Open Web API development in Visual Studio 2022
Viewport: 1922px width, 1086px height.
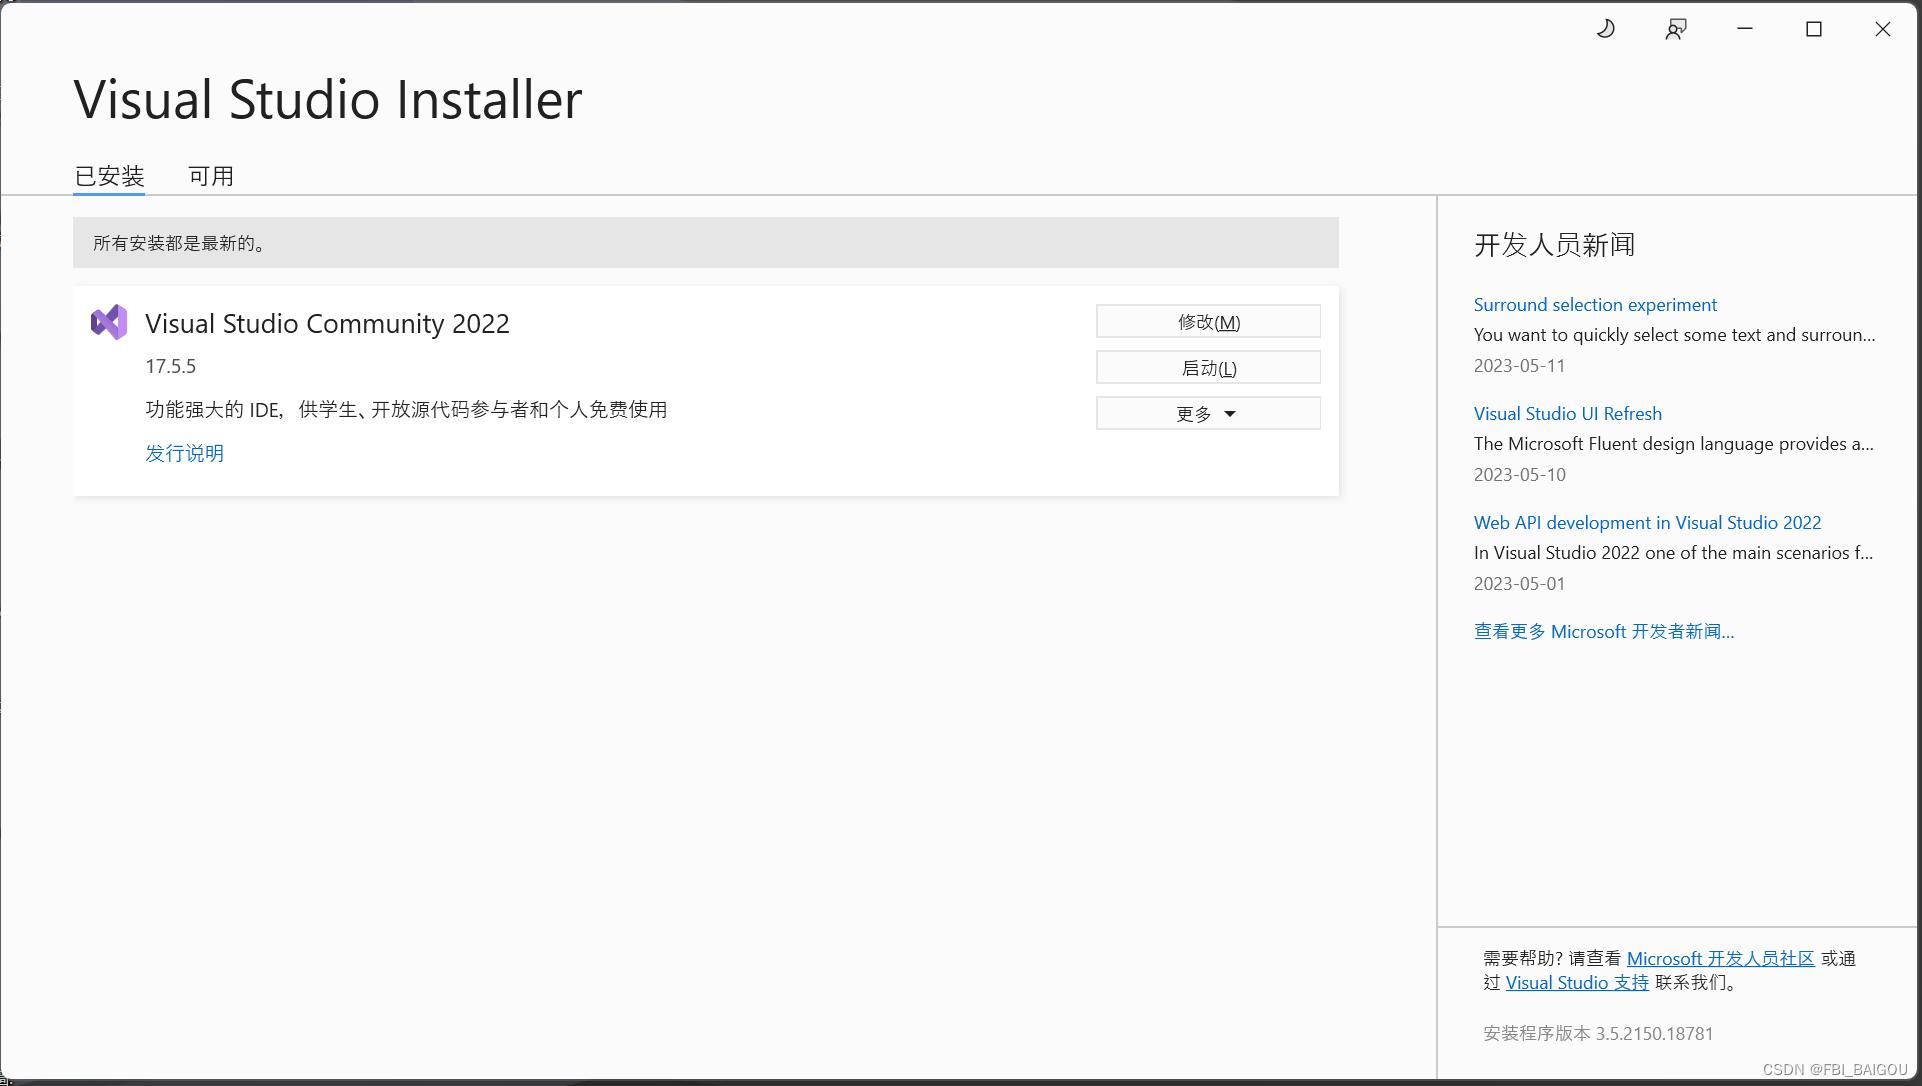pos(1646,522)
